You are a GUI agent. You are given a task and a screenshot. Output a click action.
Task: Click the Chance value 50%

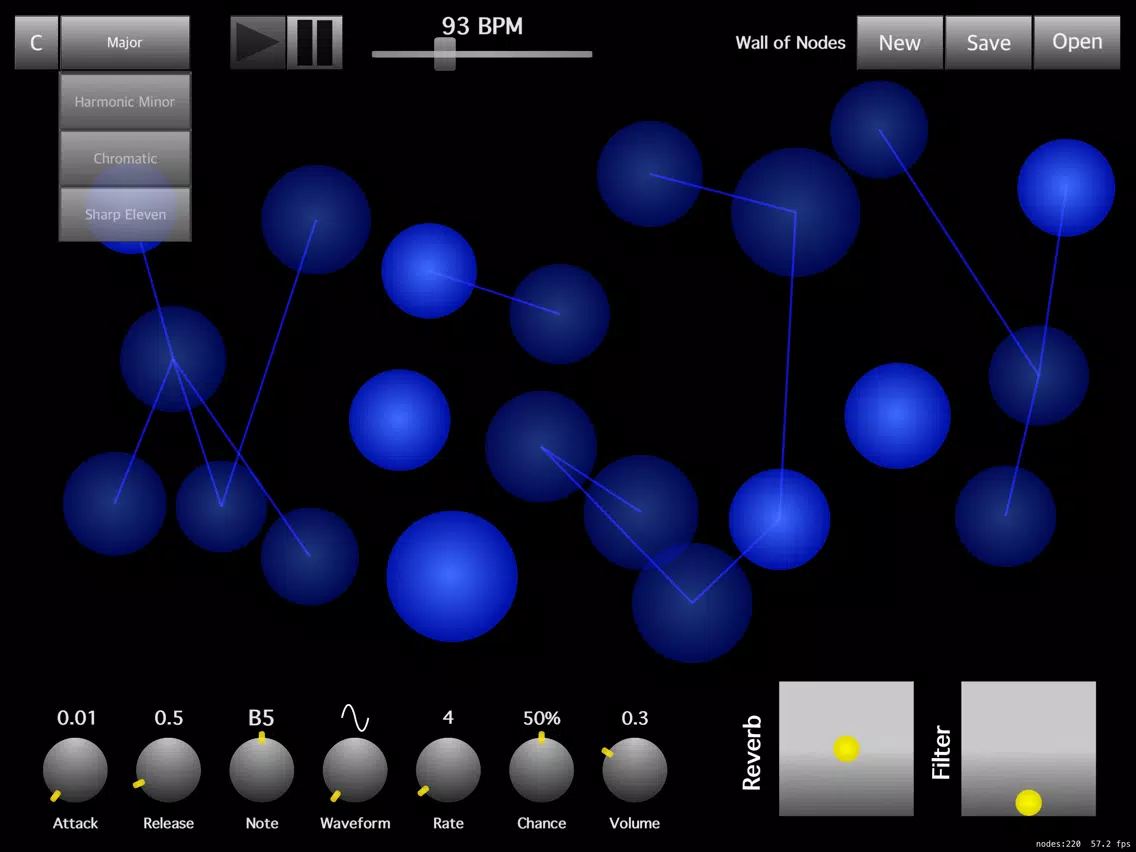542,718
